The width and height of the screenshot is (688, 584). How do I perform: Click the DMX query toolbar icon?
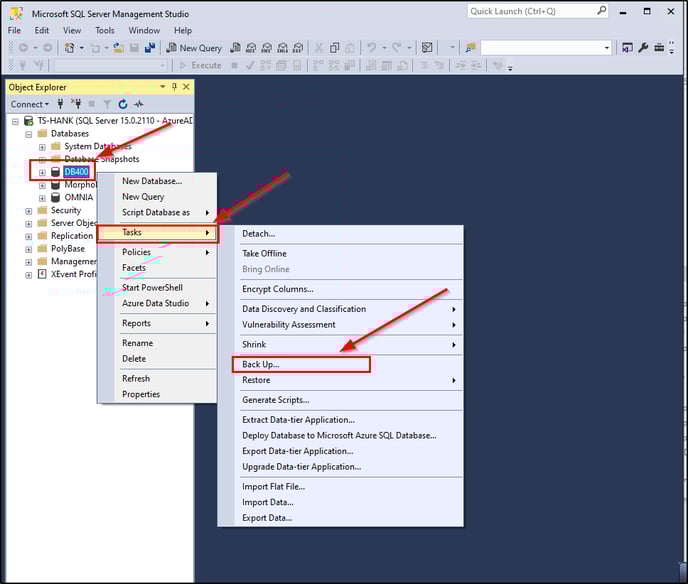click(x=267, y=48)
